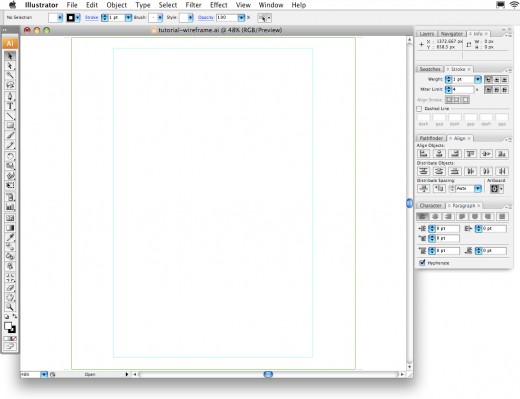The image size is (520, 399).
Task: Click the Opacity link in control bar
Action: 205,18
